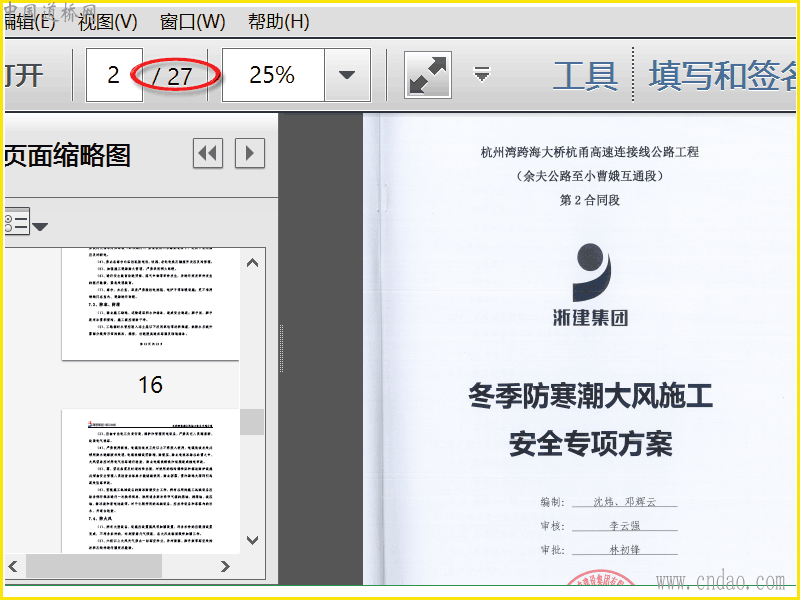Collapse thumbnails panel with double-left arrow
This screenshot has width=800, height=600.
click(208, 153)
